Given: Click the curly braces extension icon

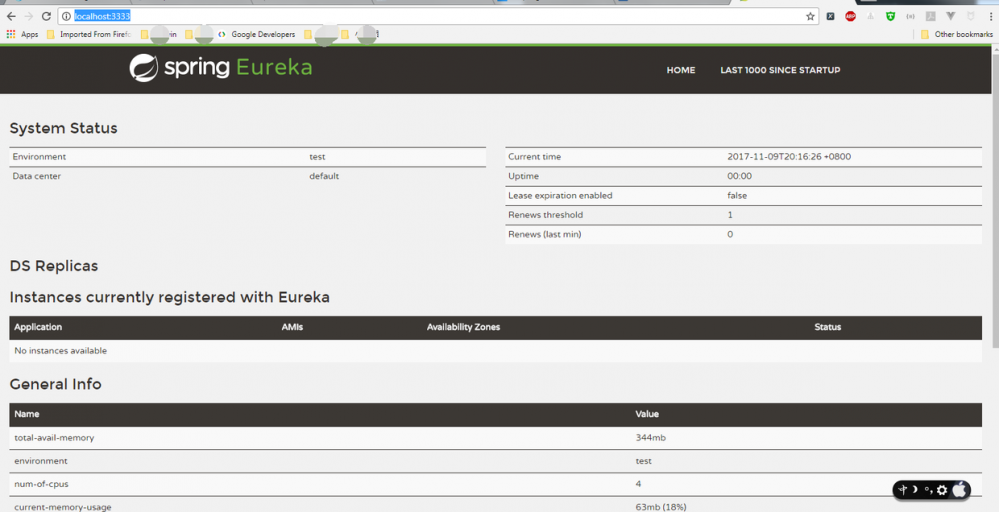Looking at the screenshot, I should coord(910,16).
